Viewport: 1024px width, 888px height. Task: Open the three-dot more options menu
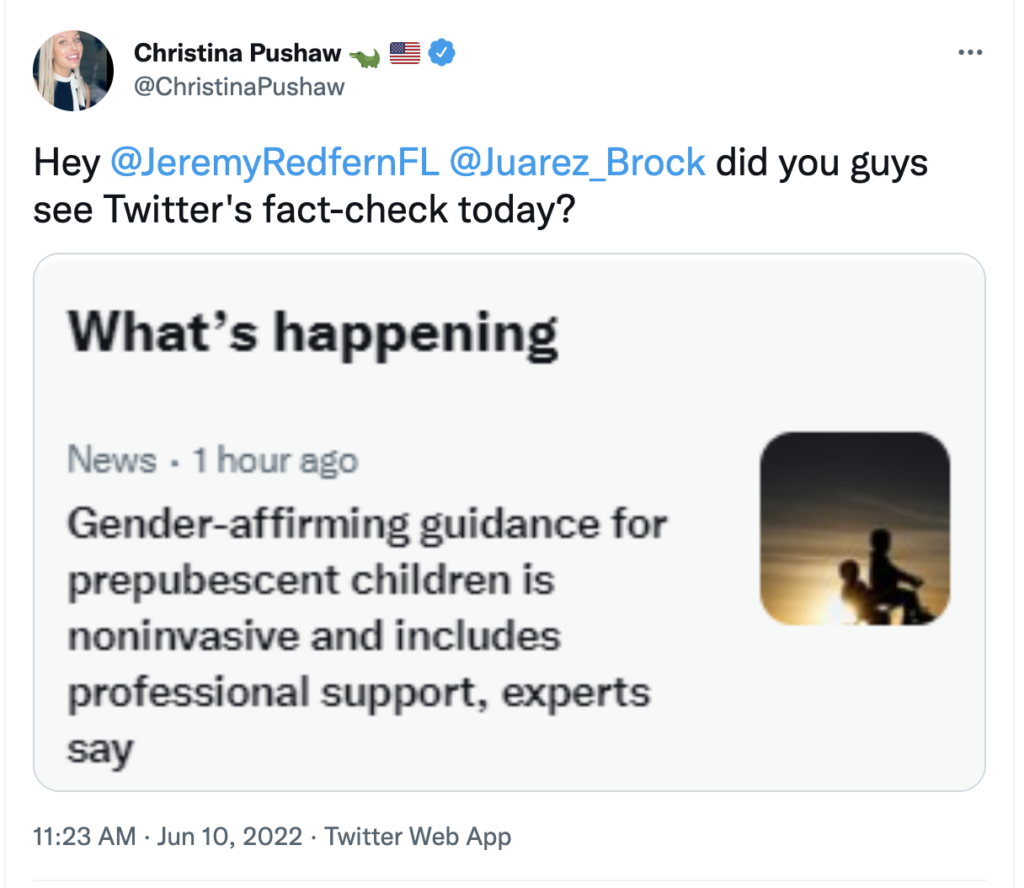pos(970,53)
